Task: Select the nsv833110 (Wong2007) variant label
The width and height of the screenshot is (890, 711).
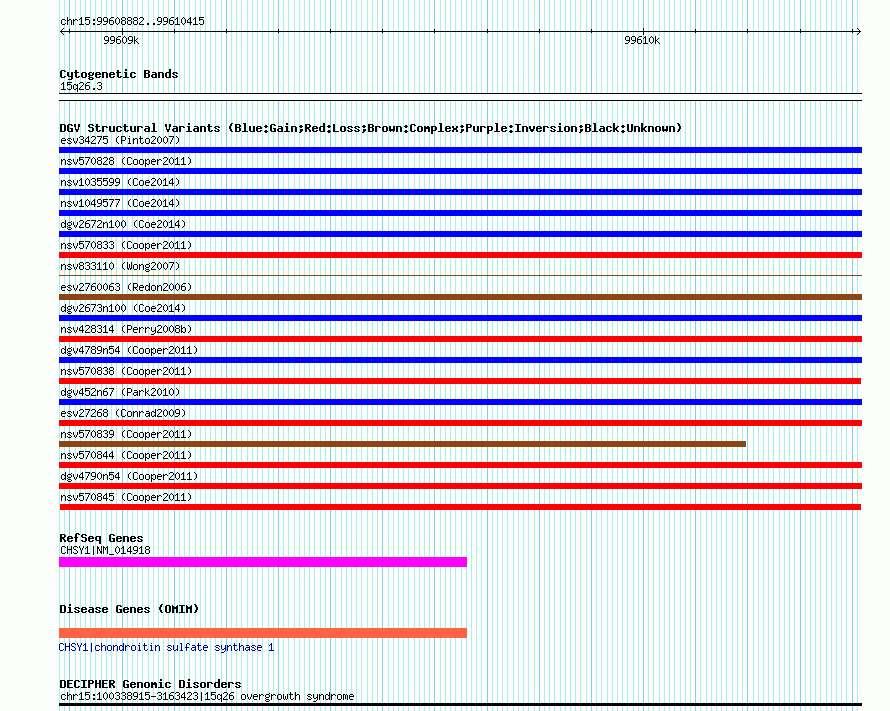Action: pyautogui.click(x=120, y=266)
